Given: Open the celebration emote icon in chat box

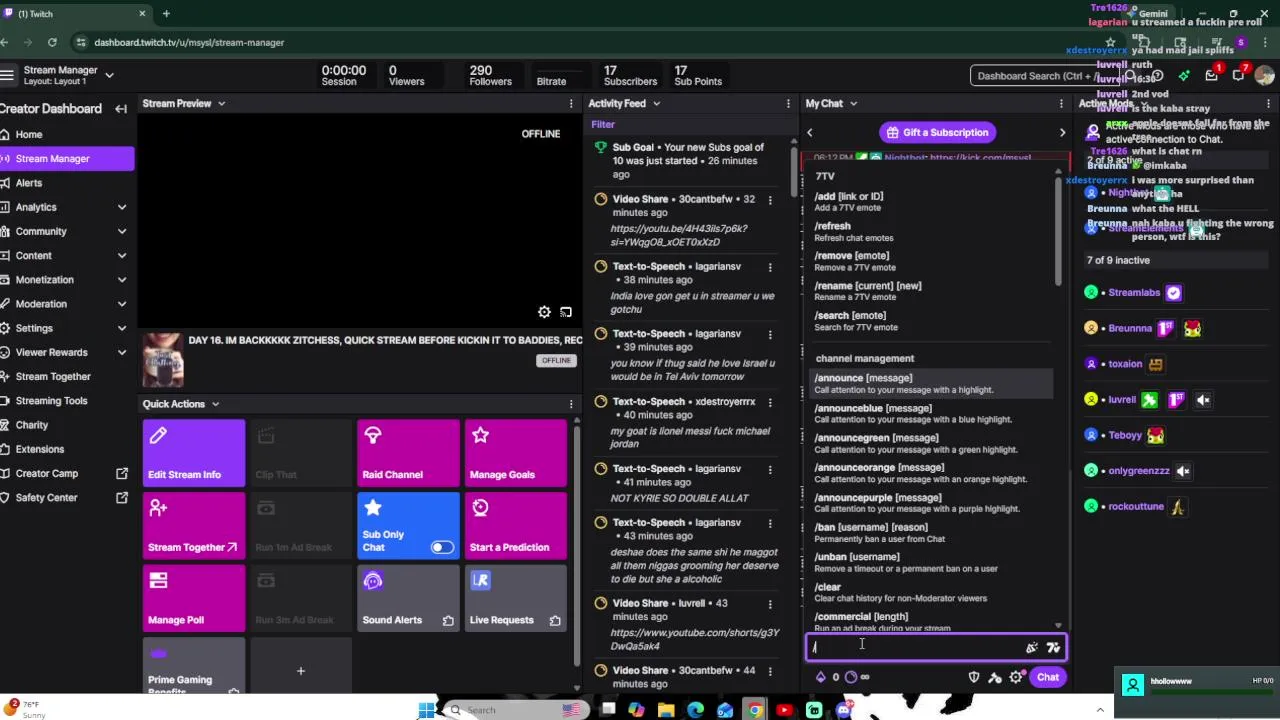Looking at the screenshot, I should (x=1032, y=648).
